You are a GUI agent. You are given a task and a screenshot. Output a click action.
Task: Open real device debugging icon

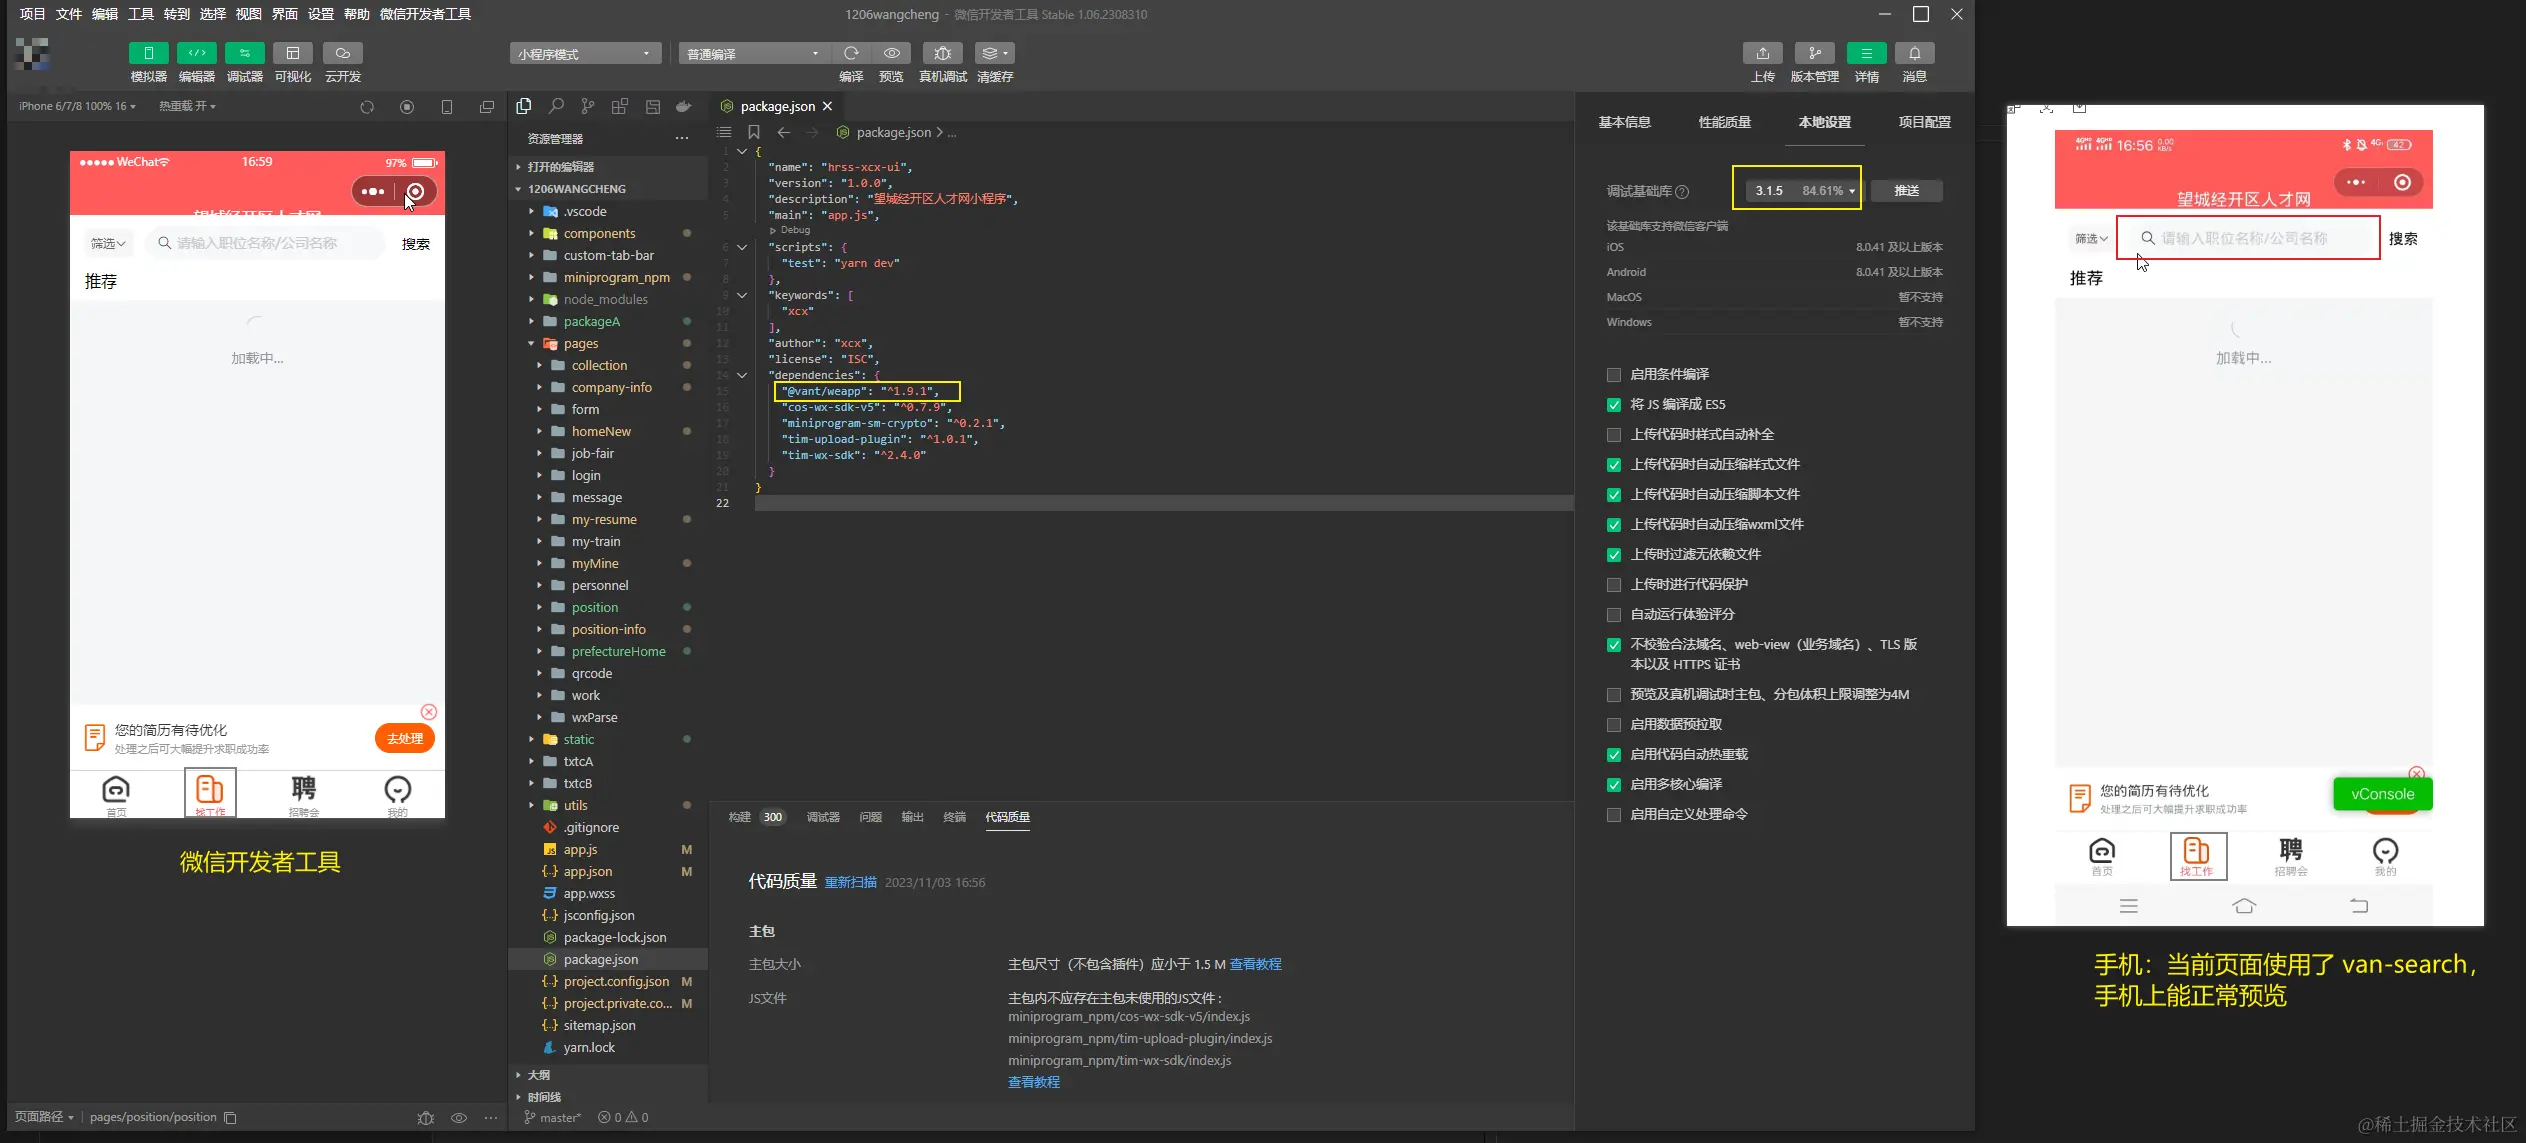coord(942,53)
